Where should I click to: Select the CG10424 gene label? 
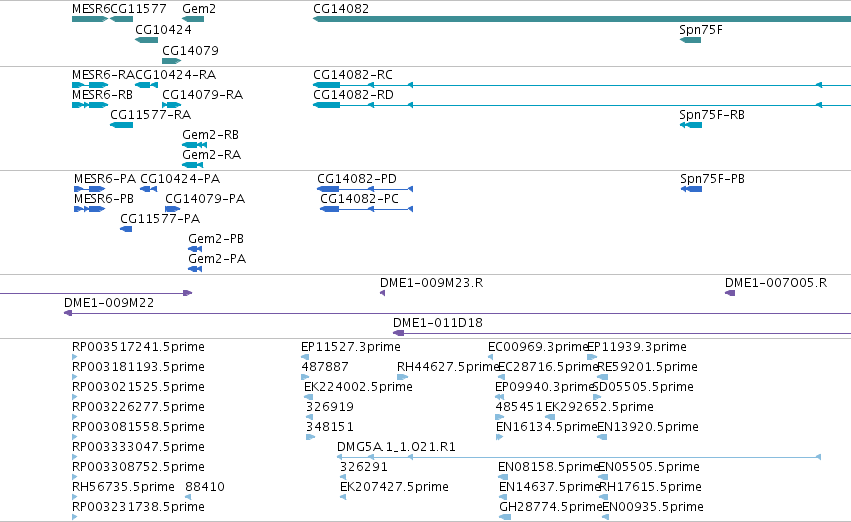(x=163, y=29)
